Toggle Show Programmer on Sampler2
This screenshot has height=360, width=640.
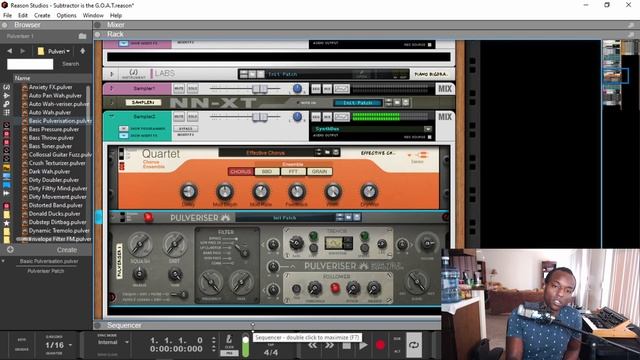[x=124, y=128]
